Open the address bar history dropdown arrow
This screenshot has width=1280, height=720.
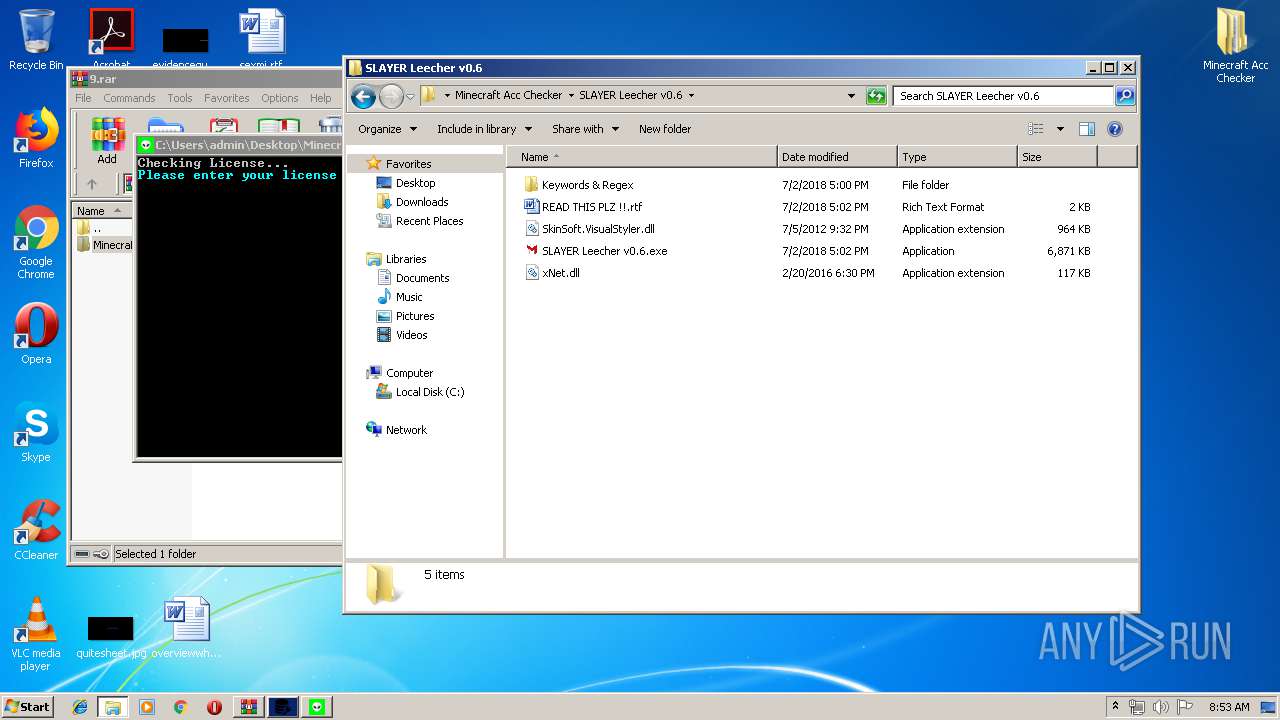[851, 96]
